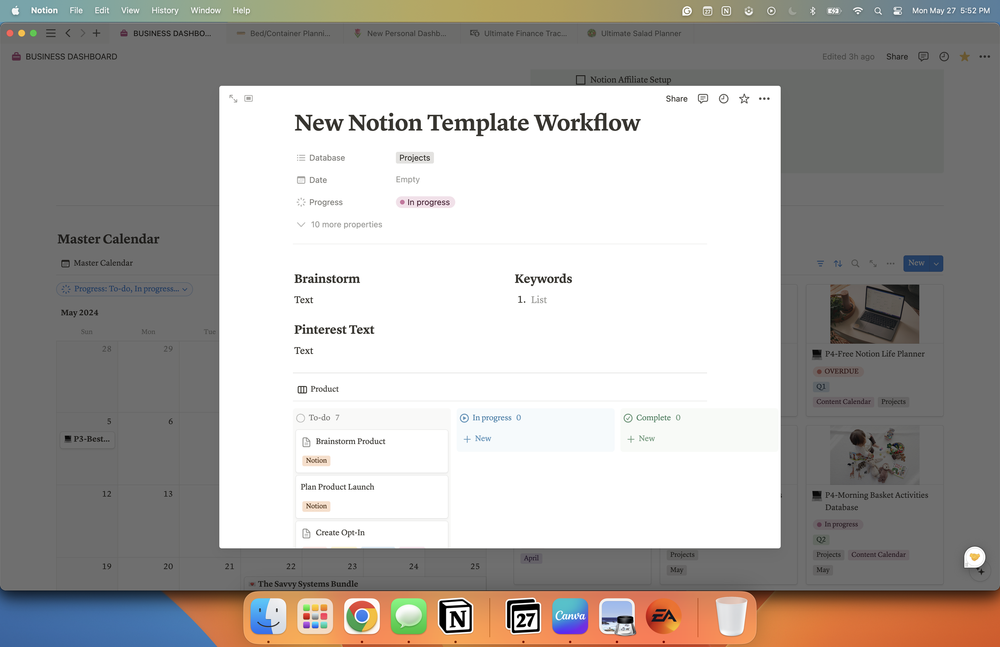1000x647 pixels.
Task: Open comments with the speech bubble icon
Action: (703, 98)
